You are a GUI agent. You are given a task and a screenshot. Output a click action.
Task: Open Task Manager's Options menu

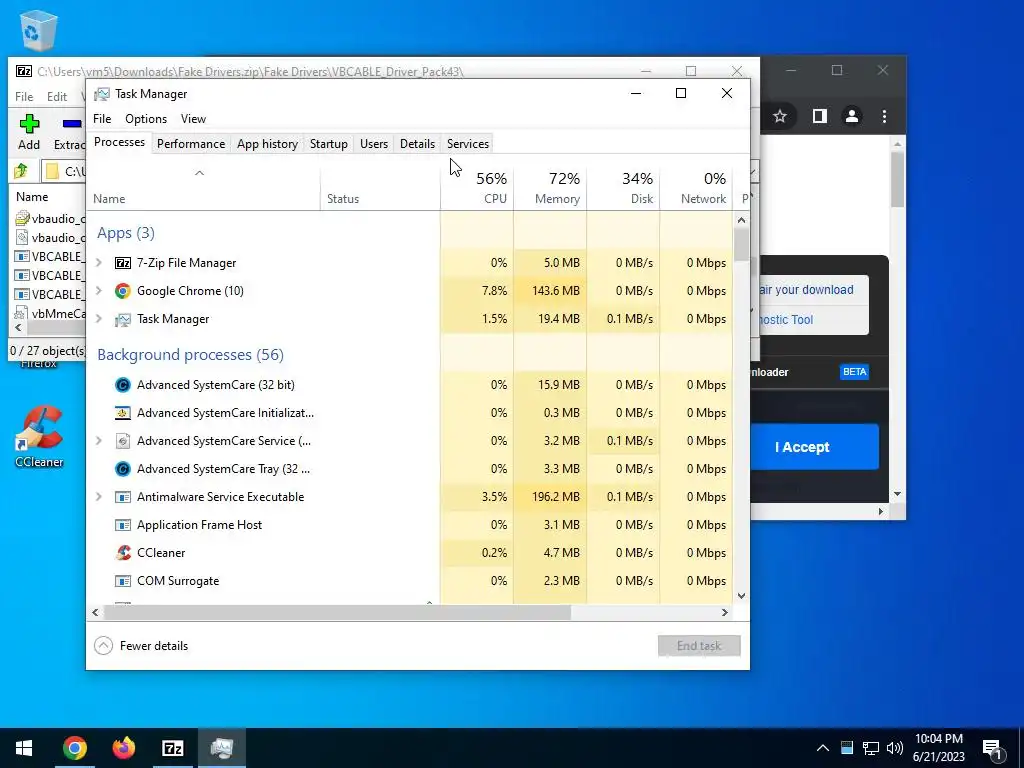pyautogui.click(x=146, y=119)
